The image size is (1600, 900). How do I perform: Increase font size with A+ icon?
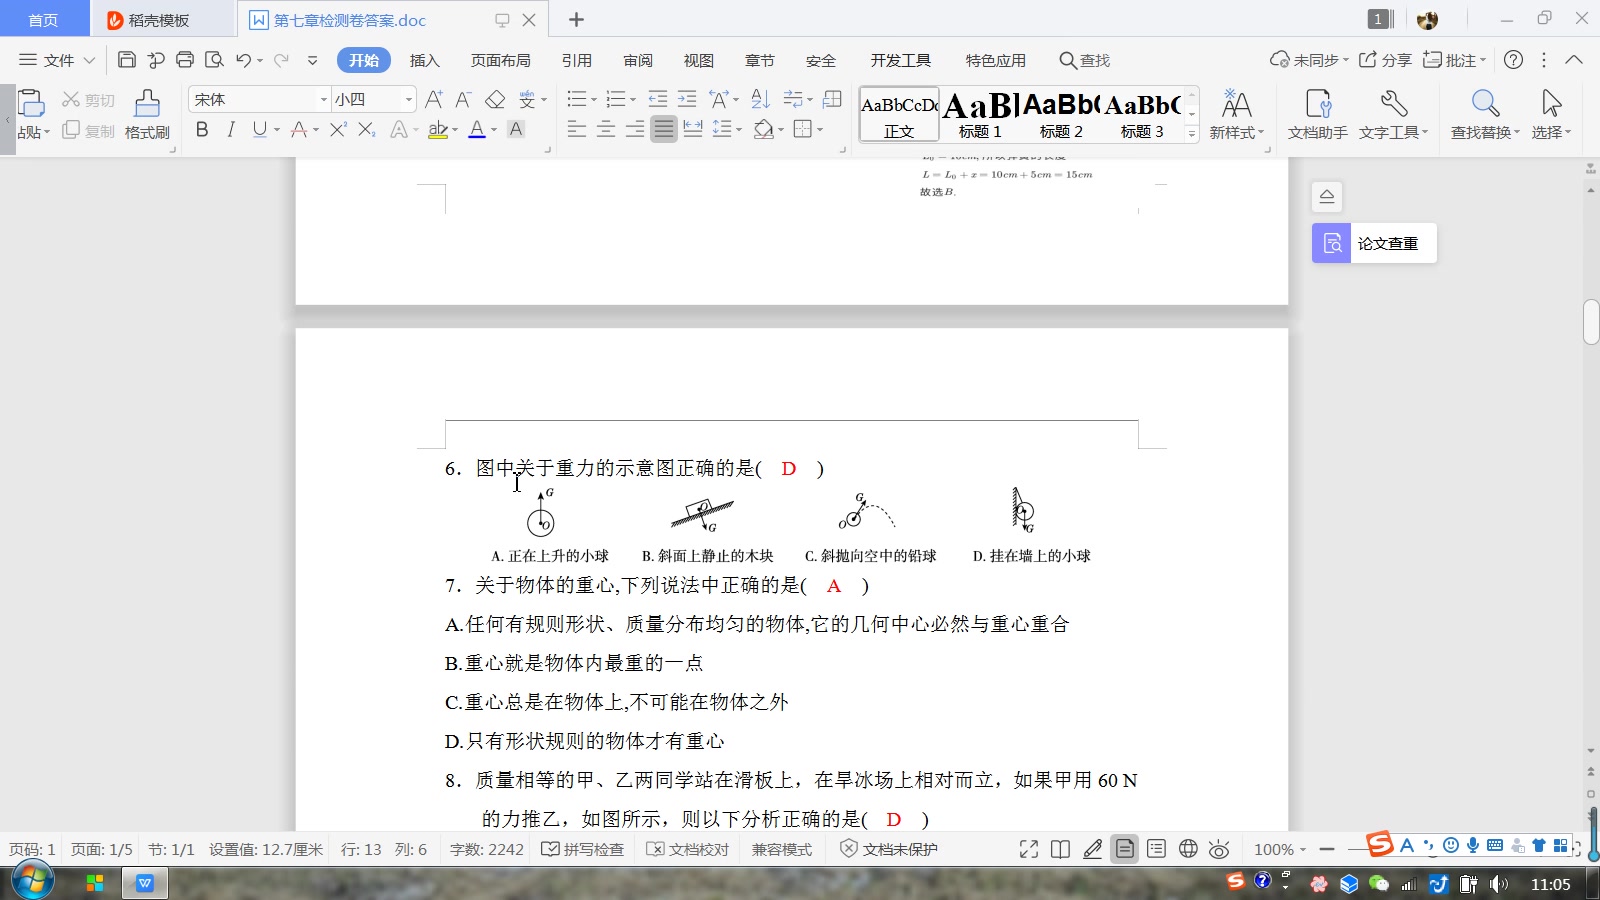pos(434,99)
